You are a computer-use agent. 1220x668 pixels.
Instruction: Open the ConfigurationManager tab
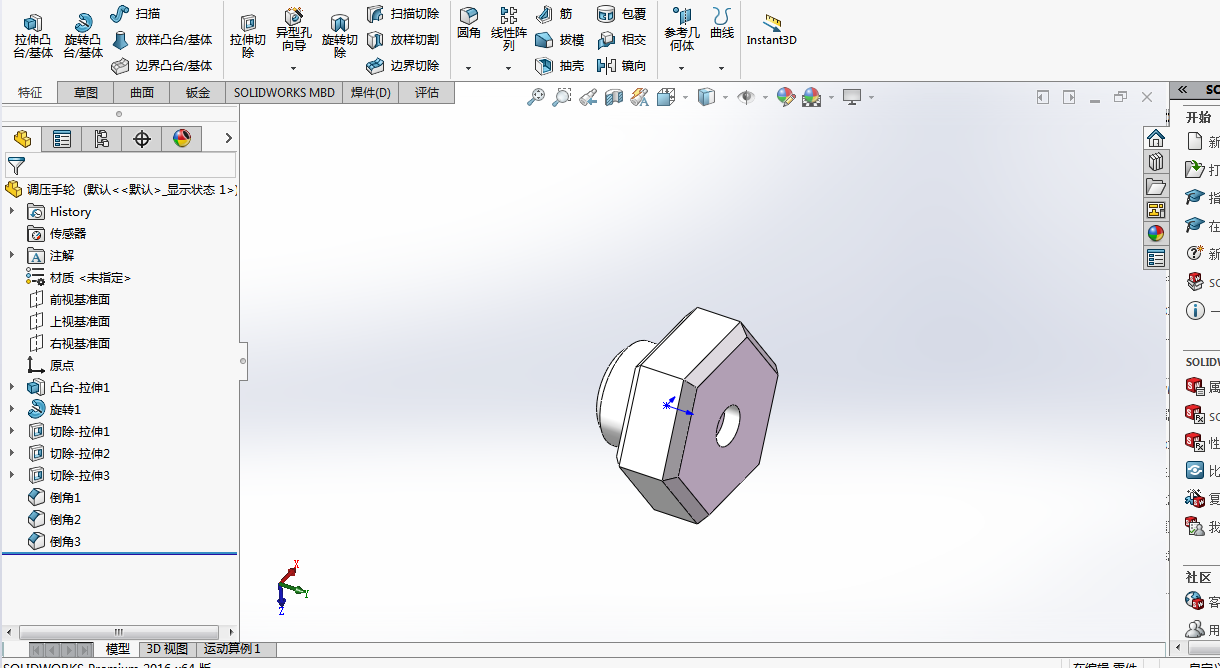[x=102, y=139]
